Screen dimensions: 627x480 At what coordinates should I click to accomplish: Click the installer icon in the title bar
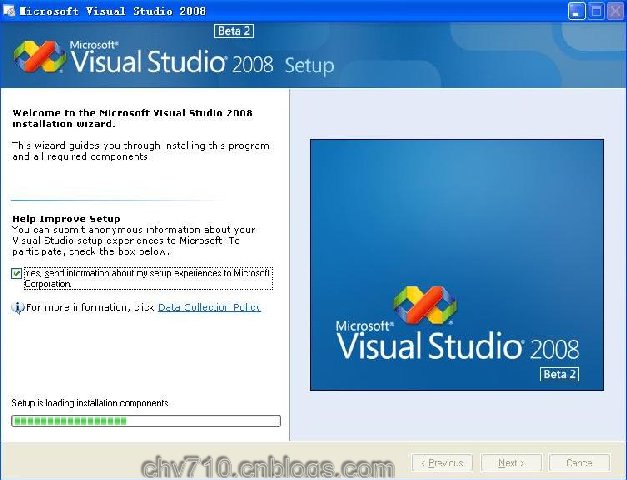[x=9, y=11]
